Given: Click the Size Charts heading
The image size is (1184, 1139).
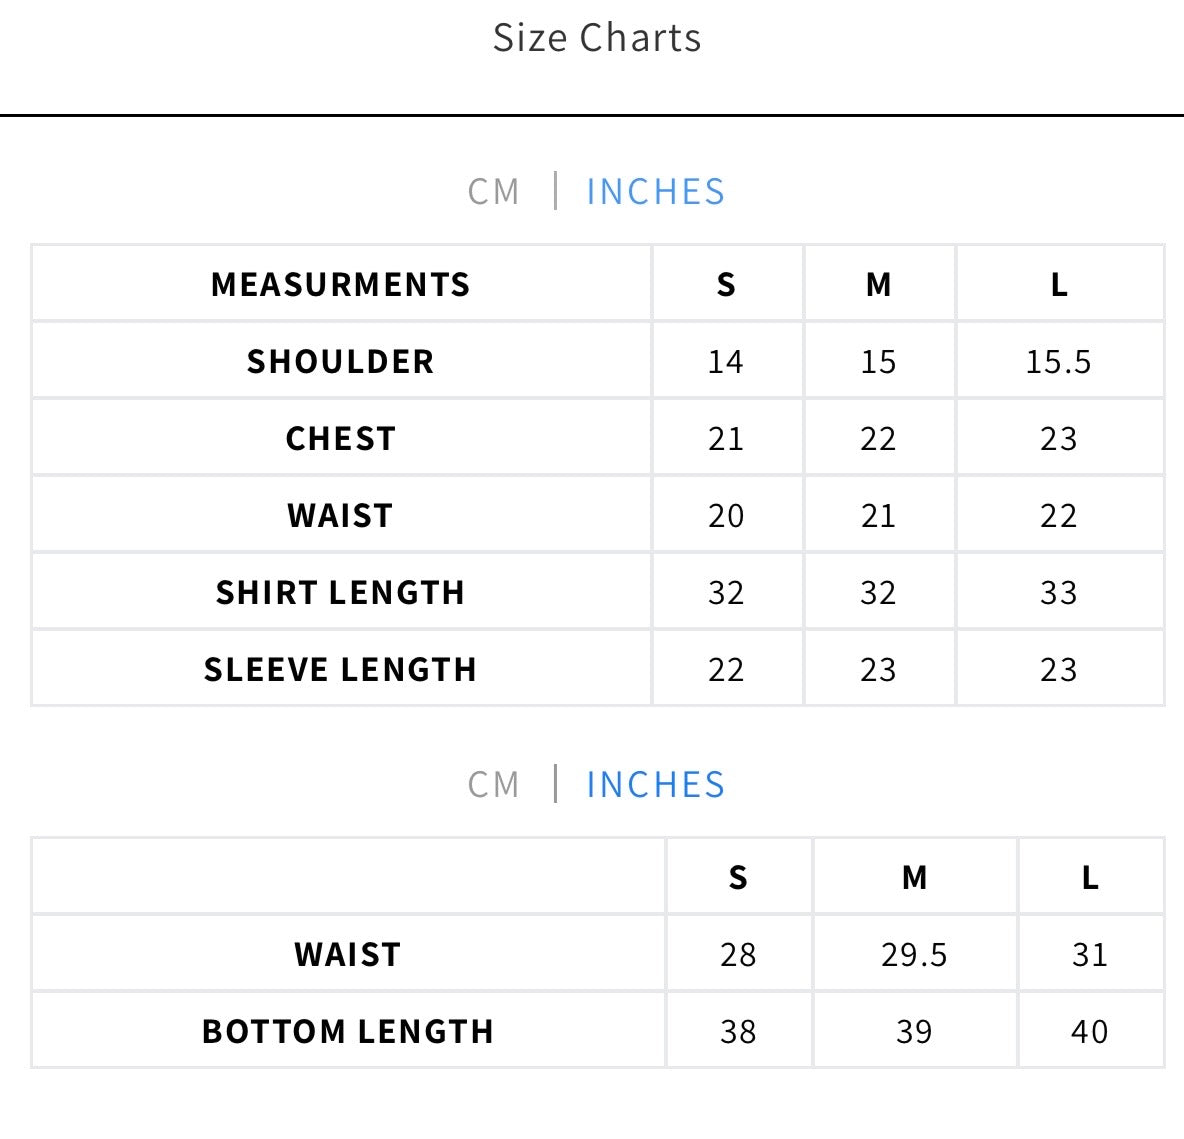Looking at the screenshot, I should click(597, 38).
